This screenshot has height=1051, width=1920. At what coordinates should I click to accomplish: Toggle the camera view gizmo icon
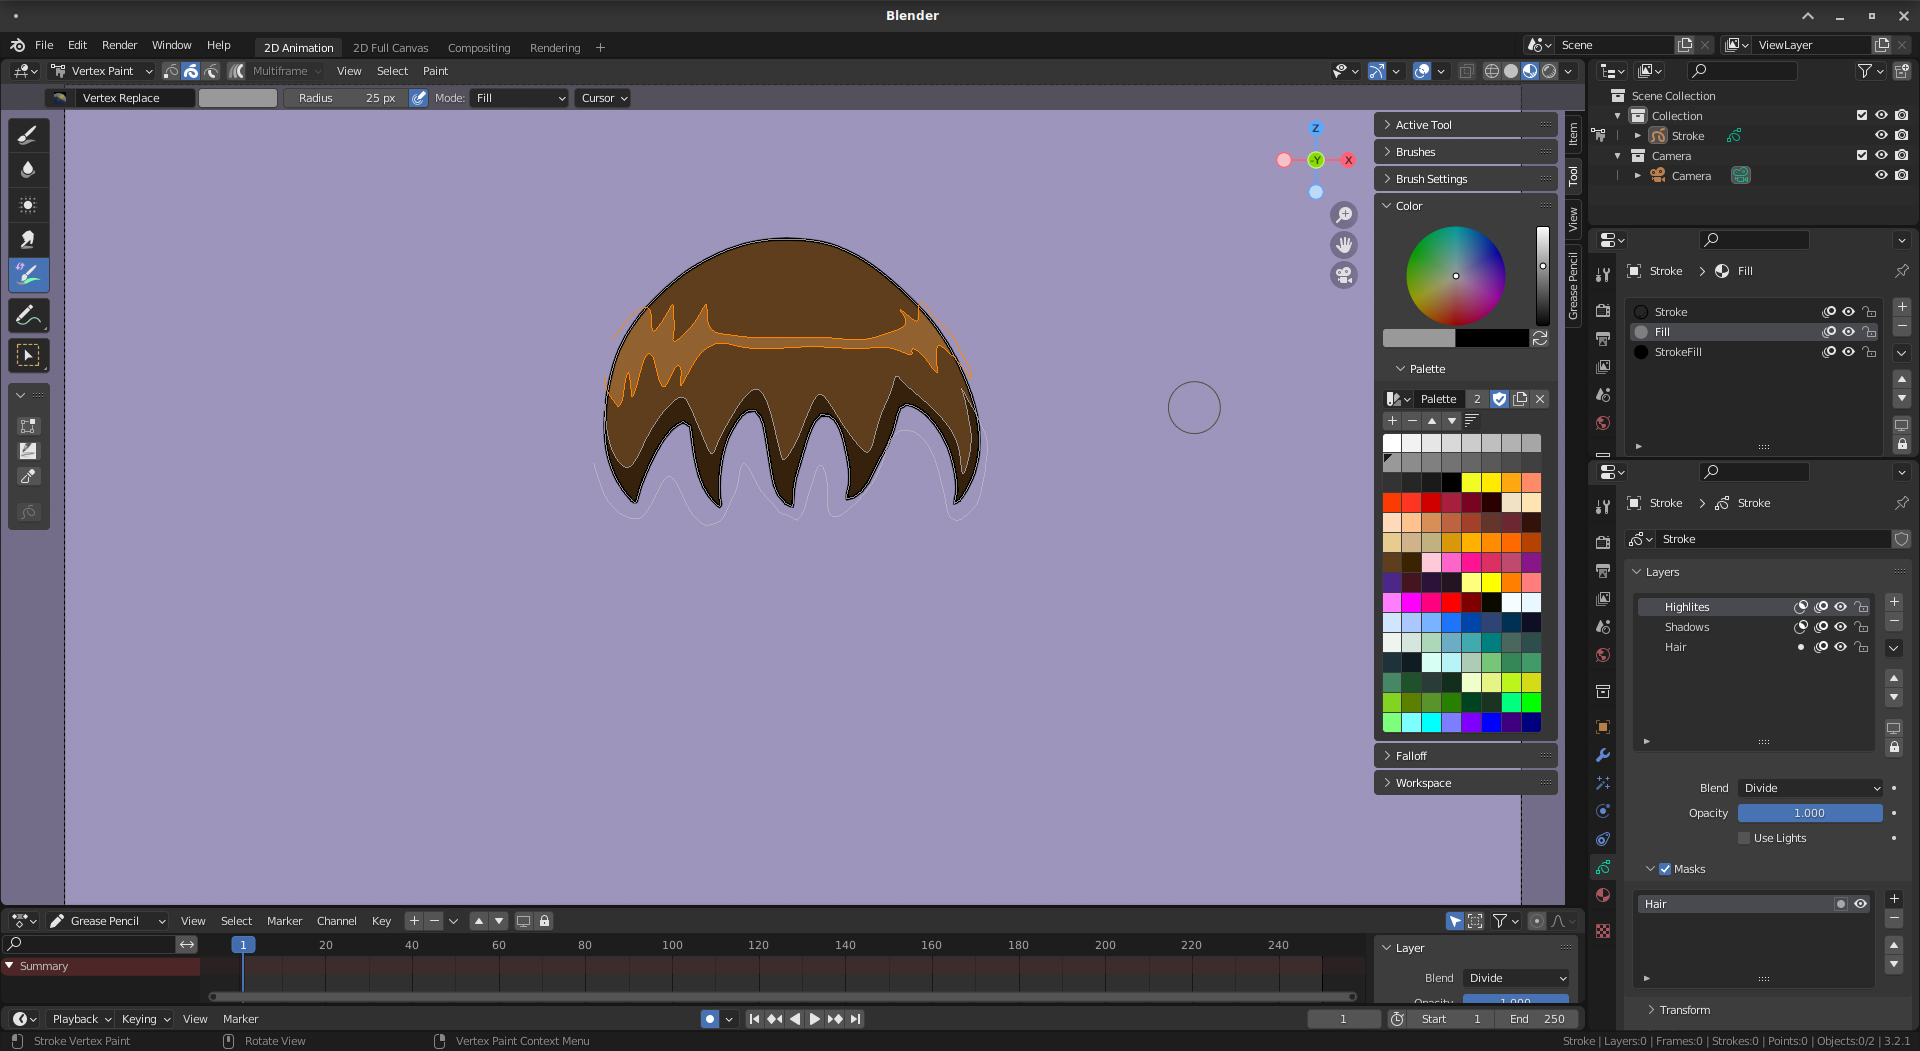pyautogui.click(x=1344, y=275)
